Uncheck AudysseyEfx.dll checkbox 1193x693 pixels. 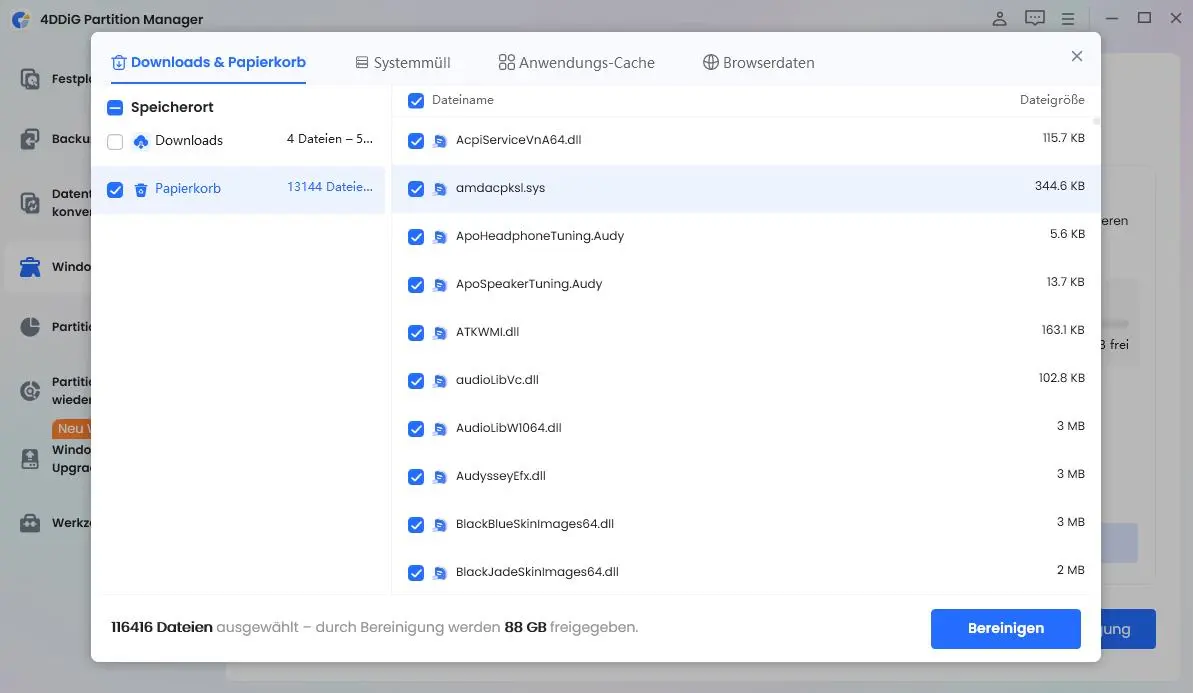[415, 476]
